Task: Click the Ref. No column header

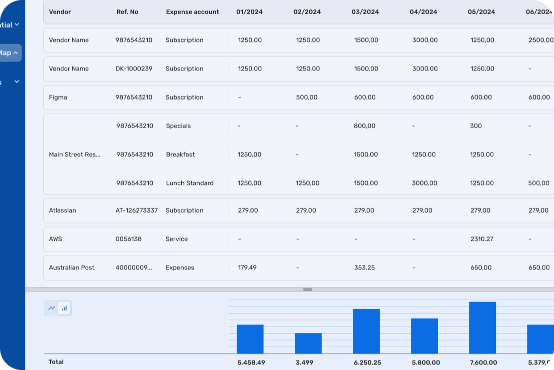Action: [x=127, y=12]
